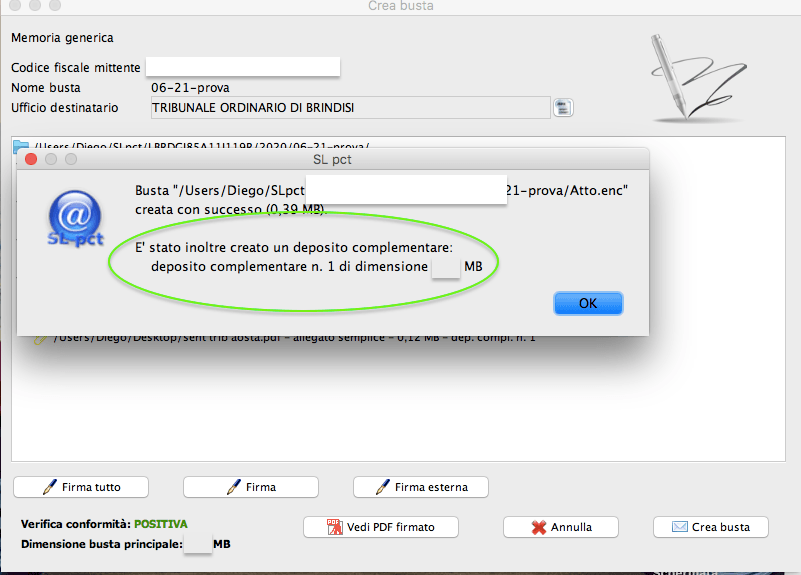The width and height of the screenshot is (801, 575).
Task: Click the pen icon on Firma tutto
Action: 50,487
